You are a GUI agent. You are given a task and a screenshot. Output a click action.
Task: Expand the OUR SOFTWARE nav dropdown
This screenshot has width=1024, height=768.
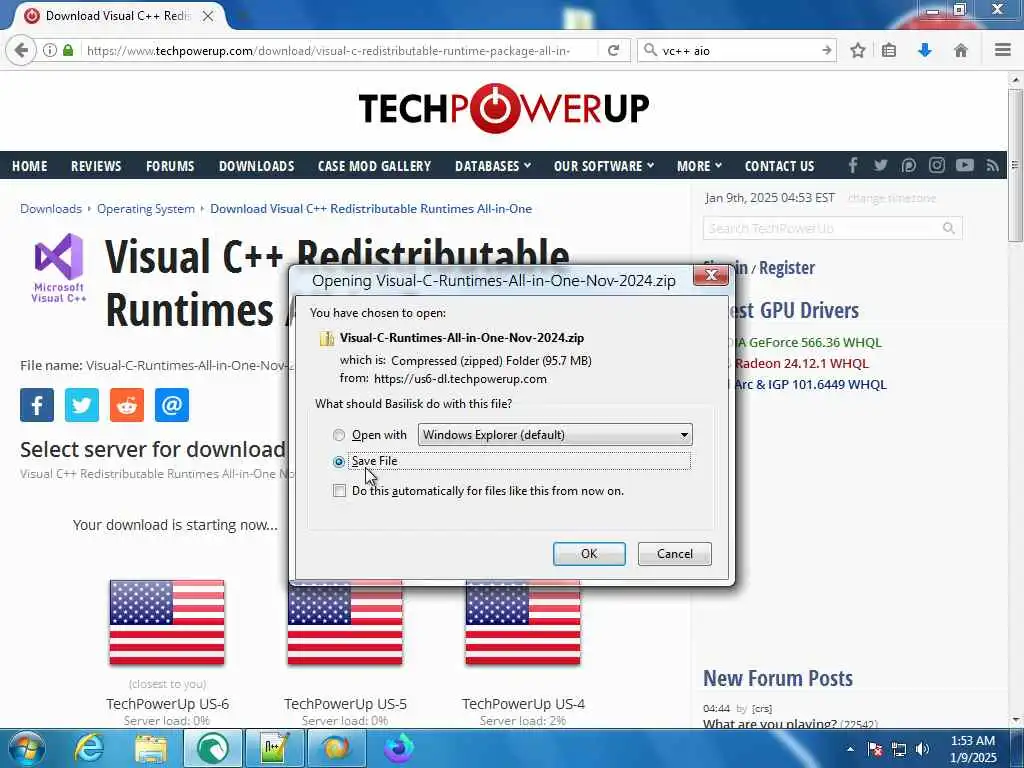pos(604,166)
